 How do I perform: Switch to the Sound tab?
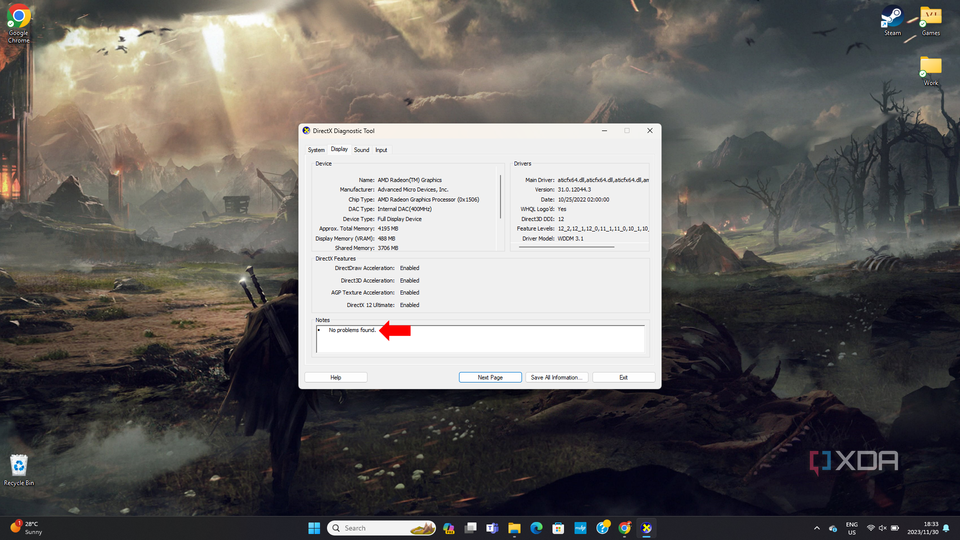click(361, 150)
